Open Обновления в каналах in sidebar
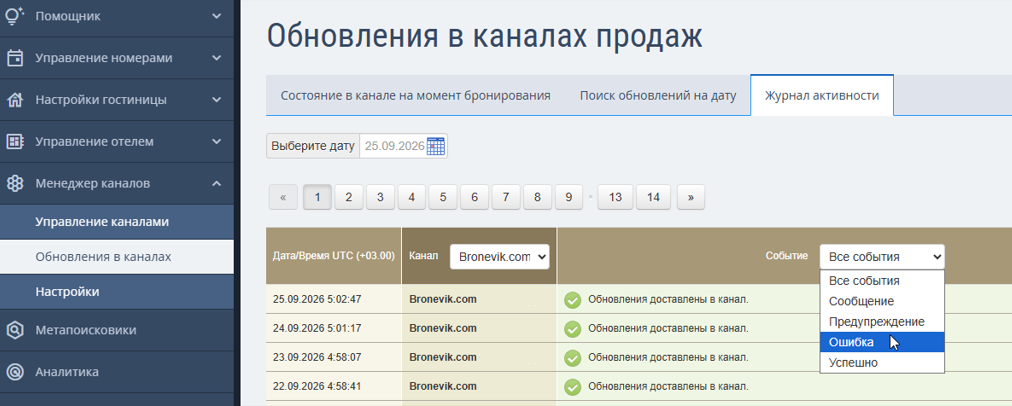 (117, 257)
